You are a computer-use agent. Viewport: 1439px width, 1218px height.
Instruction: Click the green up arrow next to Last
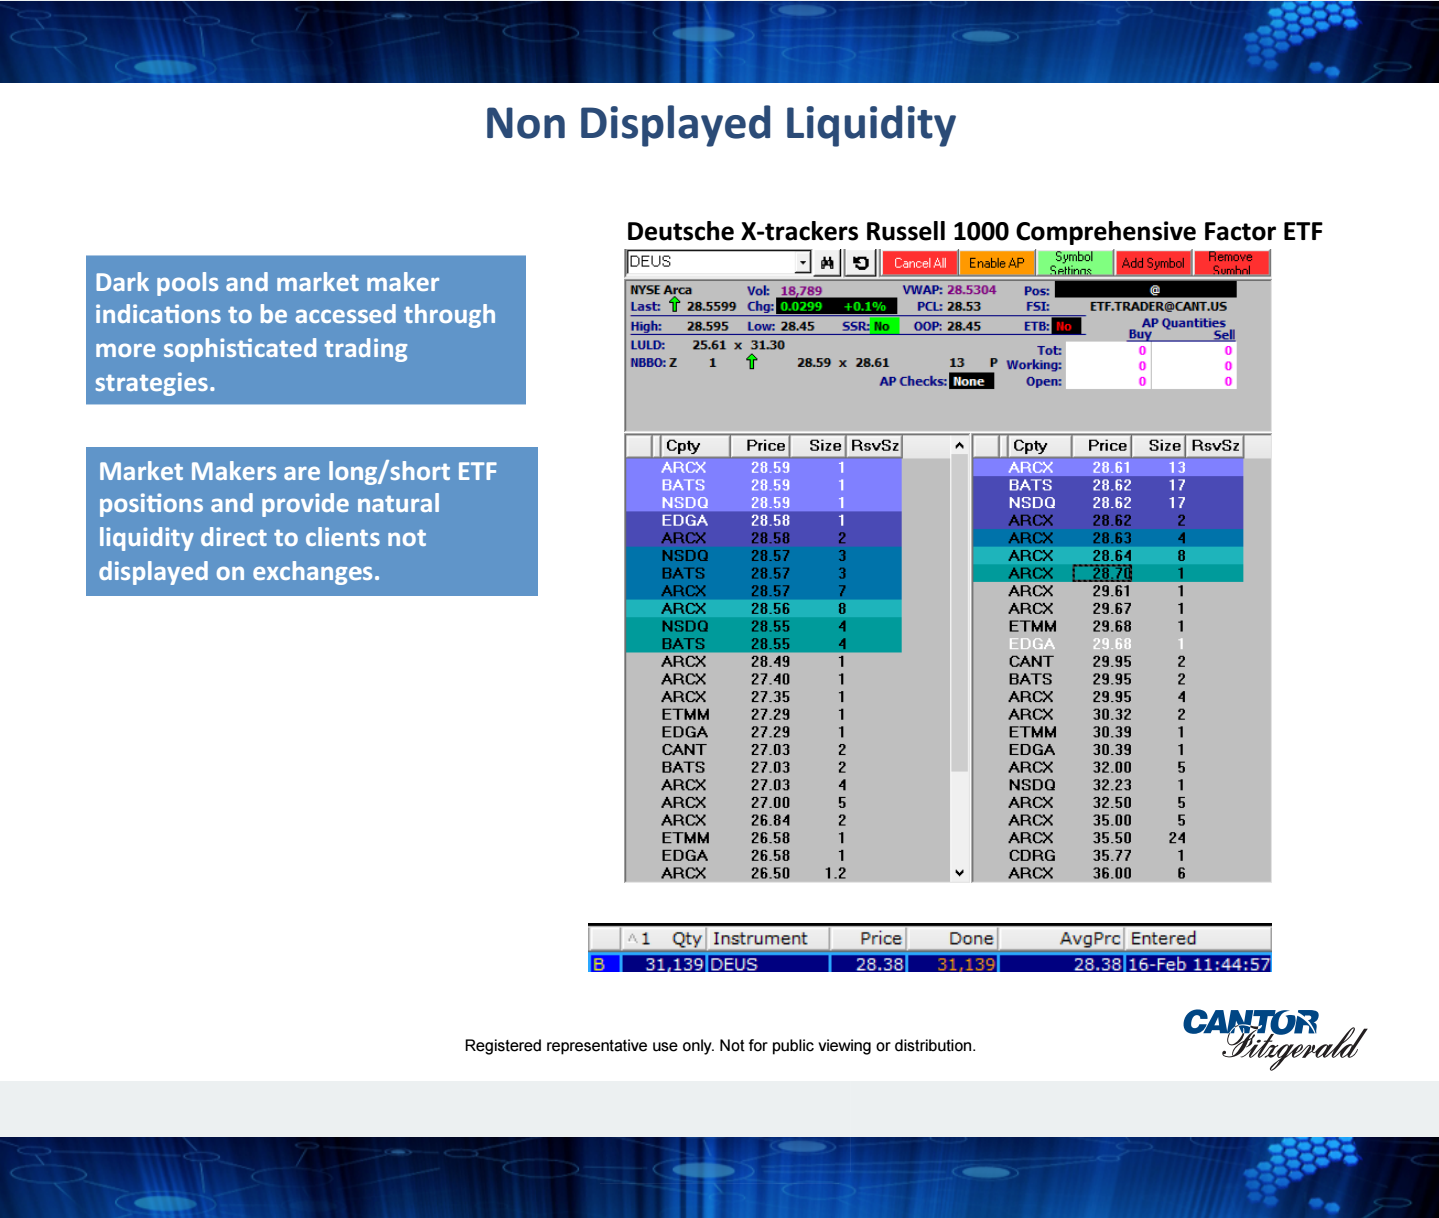tap(674, 305)
